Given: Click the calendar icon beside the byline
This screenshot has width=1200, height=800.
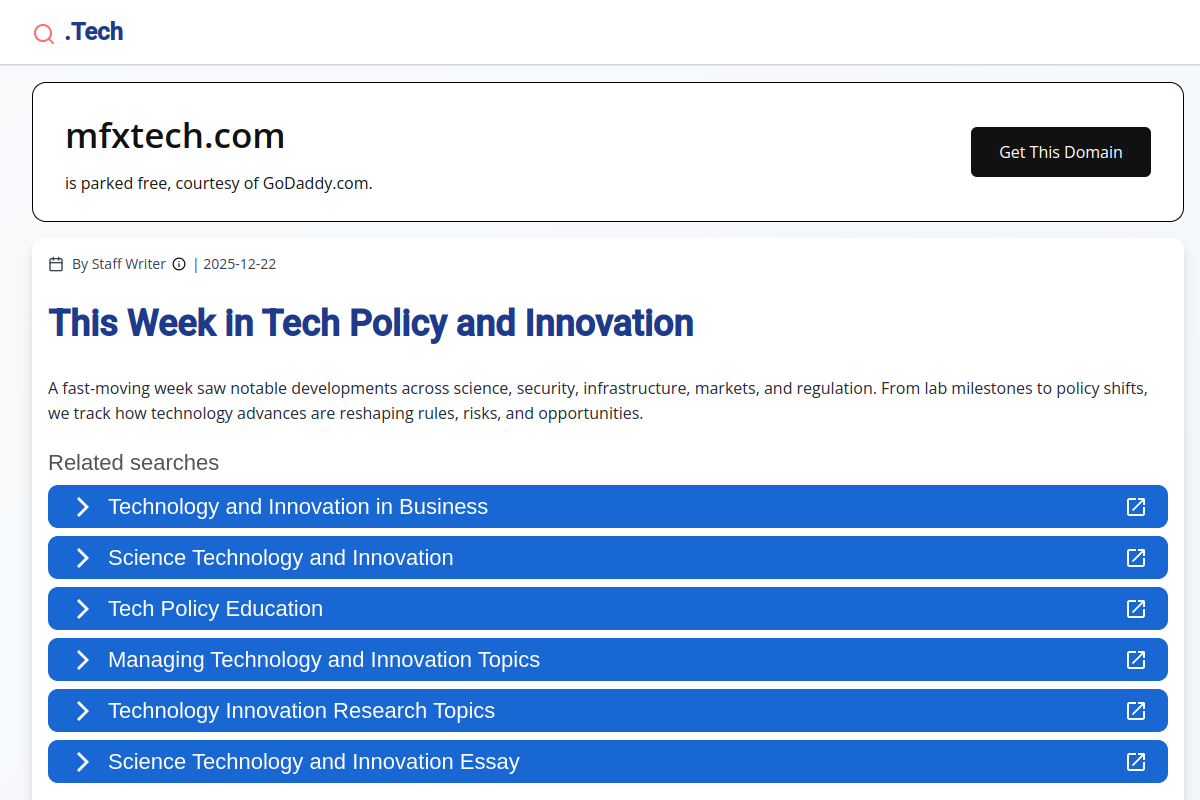Looking at the screenshot, I should 56,263.
